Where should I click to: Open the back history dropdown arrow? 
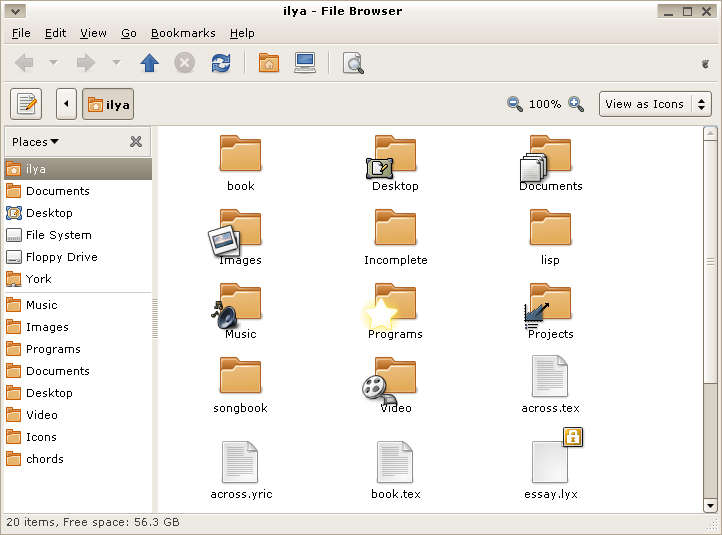(x=54, y=63)
